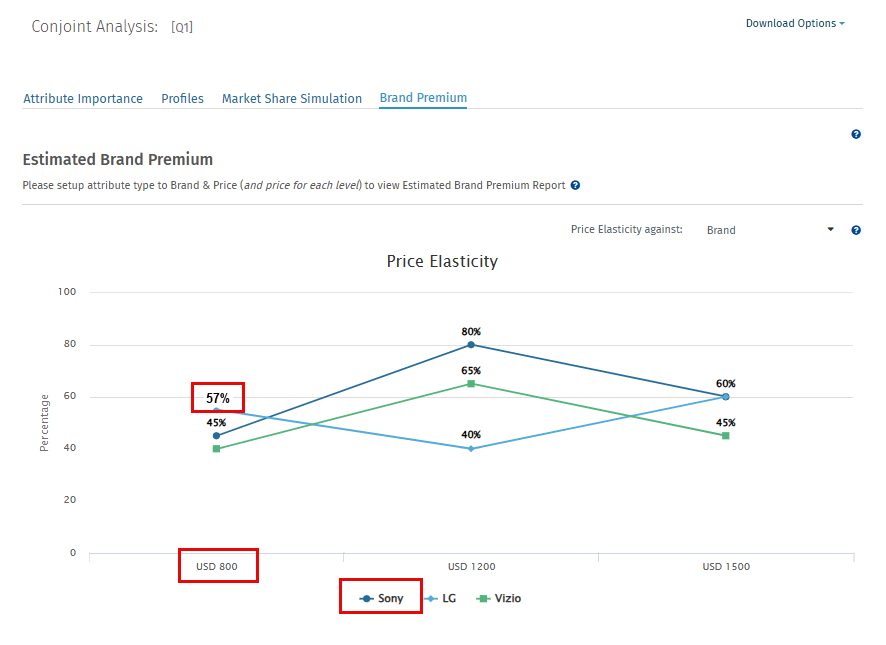The height and width of the screenshot is (645, 886).
Task: Click Vizio square marker at USD 800
Action: tap(216, 448)
